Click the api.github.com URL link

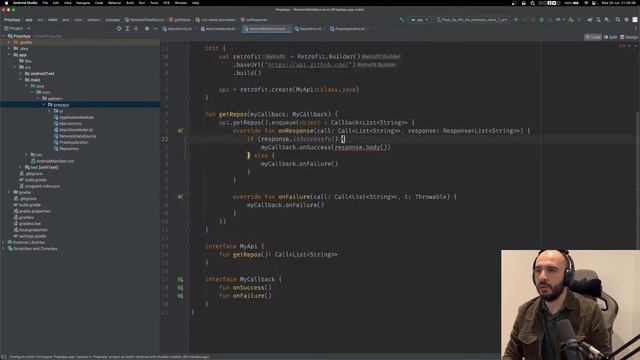coord(309,65)
